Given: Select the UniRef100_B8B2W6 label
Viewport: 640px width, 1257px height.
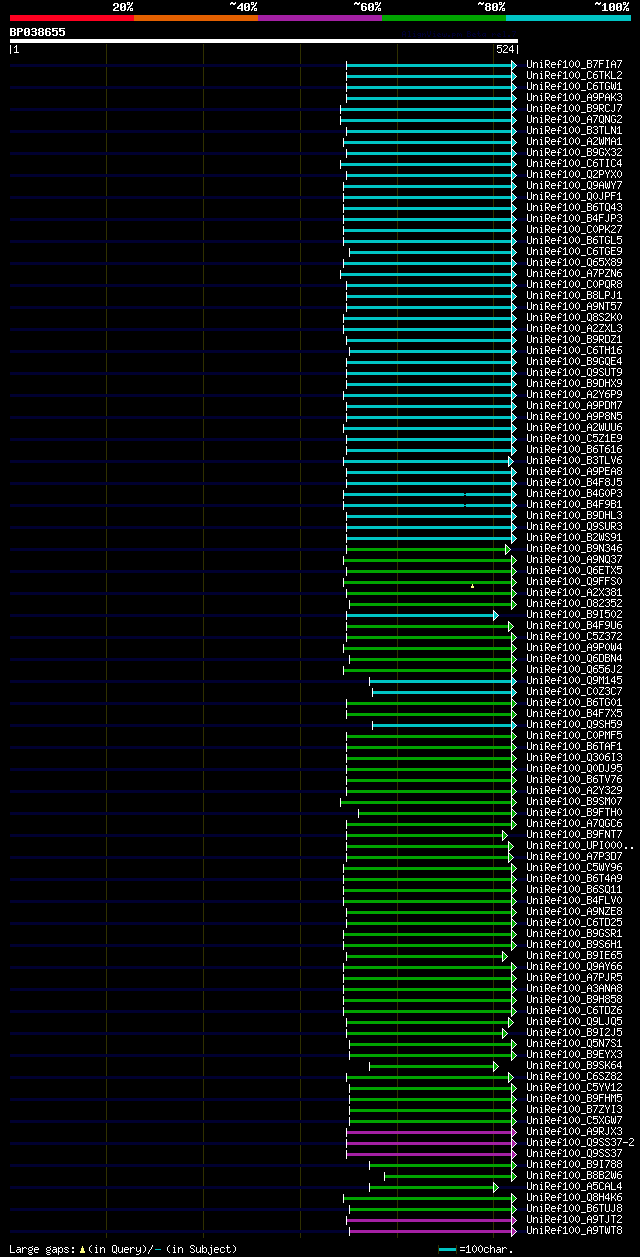Looking at the screenshot, I should coord(574,1175).
